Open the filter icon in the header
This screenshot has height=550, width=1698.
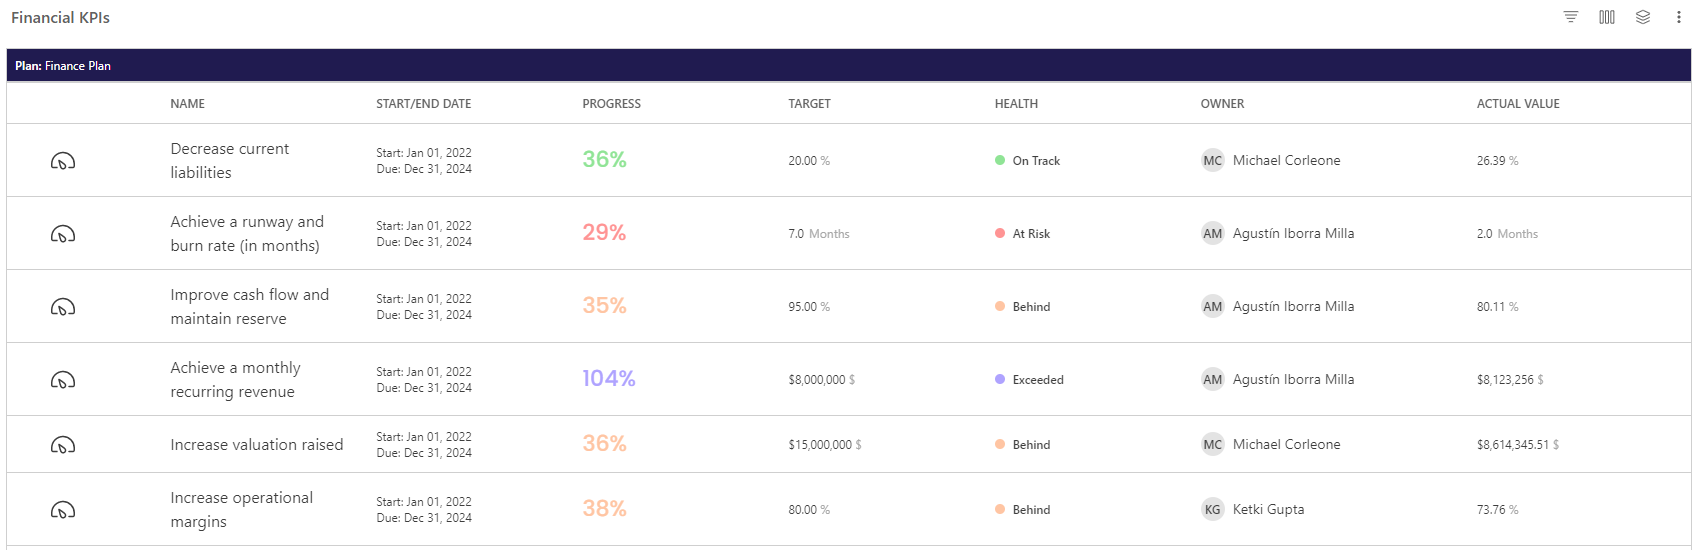(x=1571, y=17)
